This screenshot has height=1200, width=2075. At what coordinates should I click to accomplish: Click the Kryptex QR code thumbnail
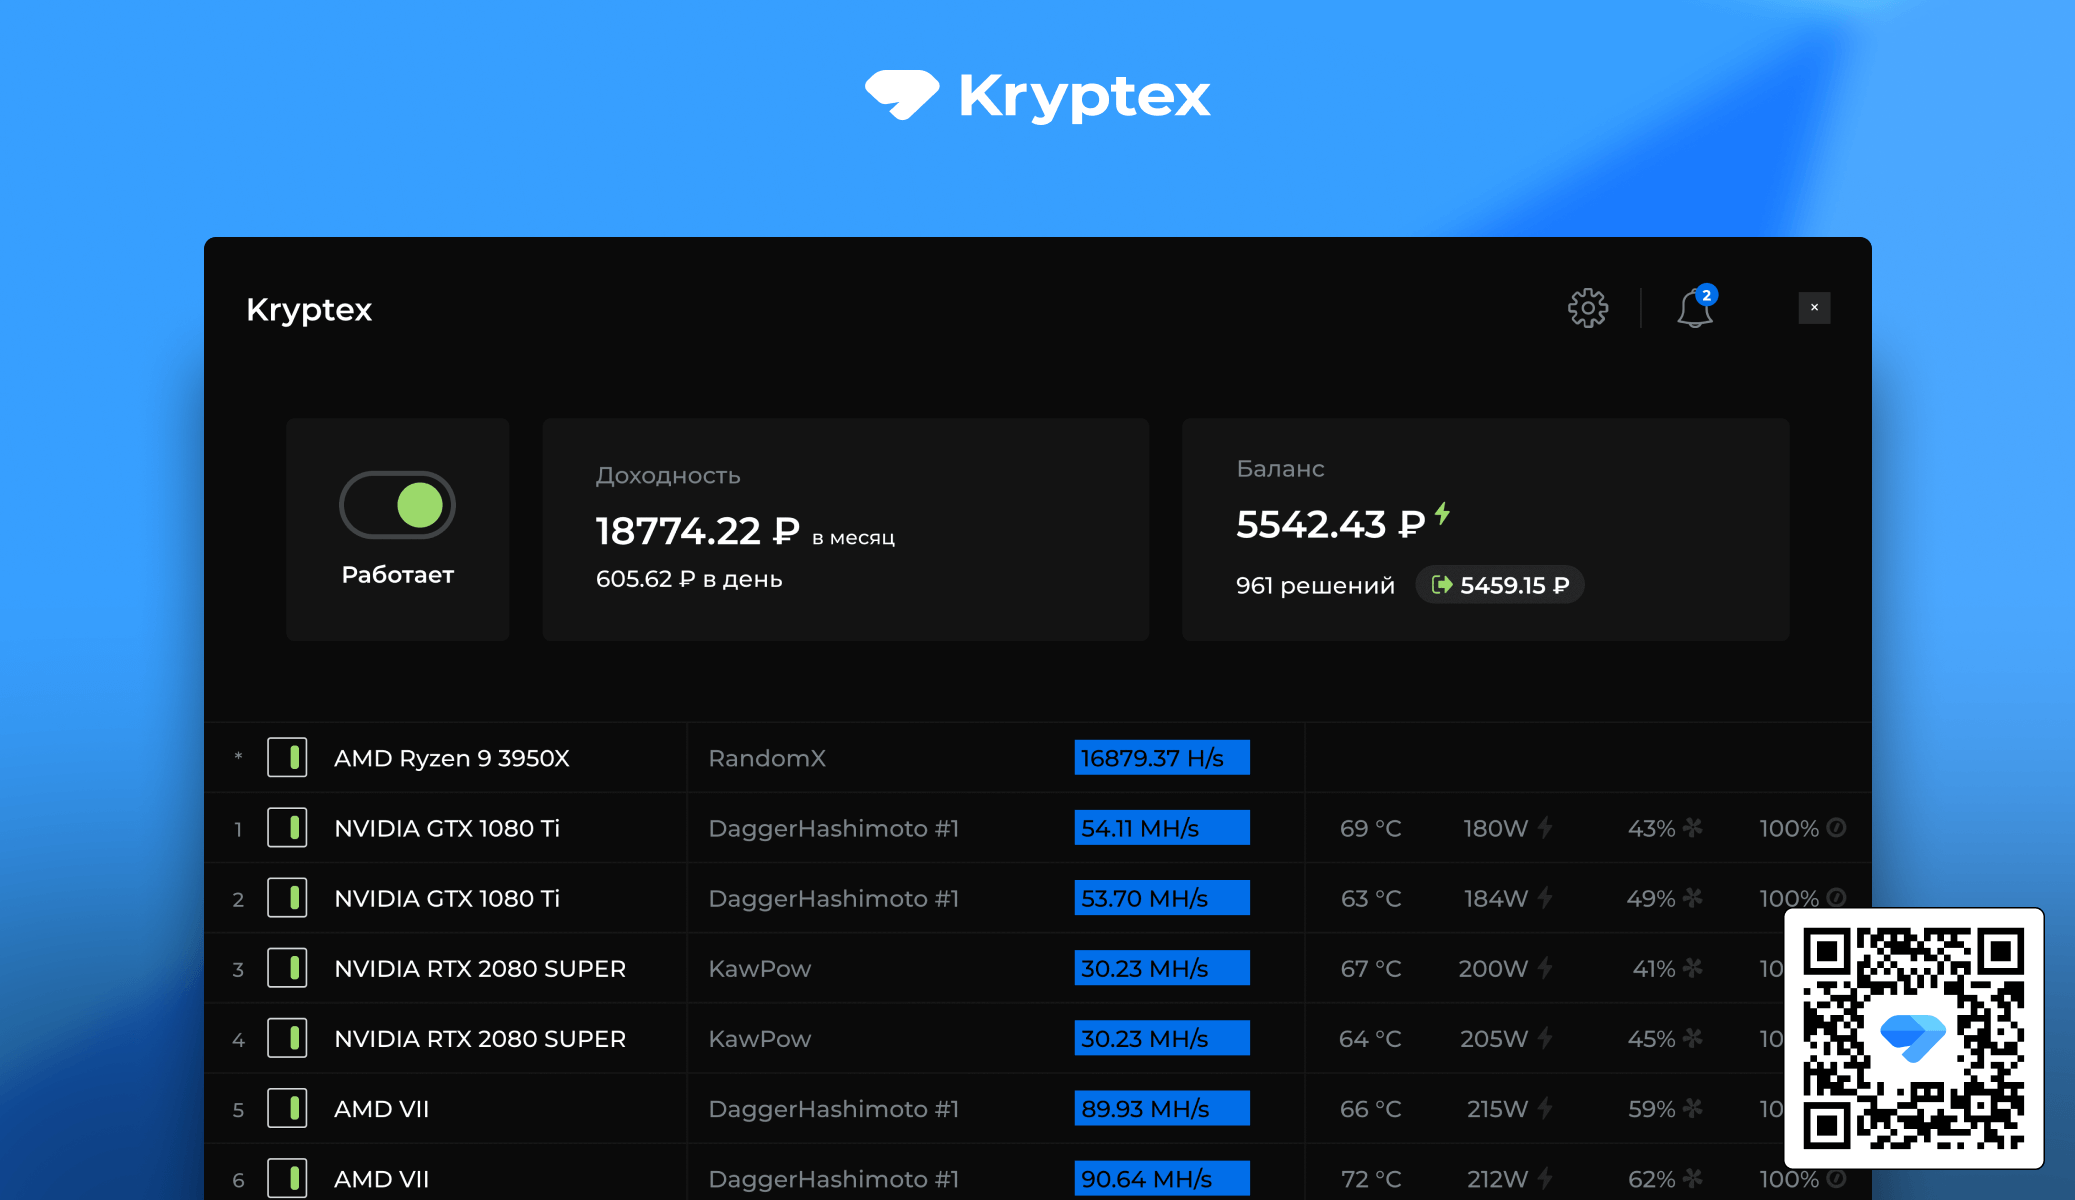(x=1914, y=1038)
